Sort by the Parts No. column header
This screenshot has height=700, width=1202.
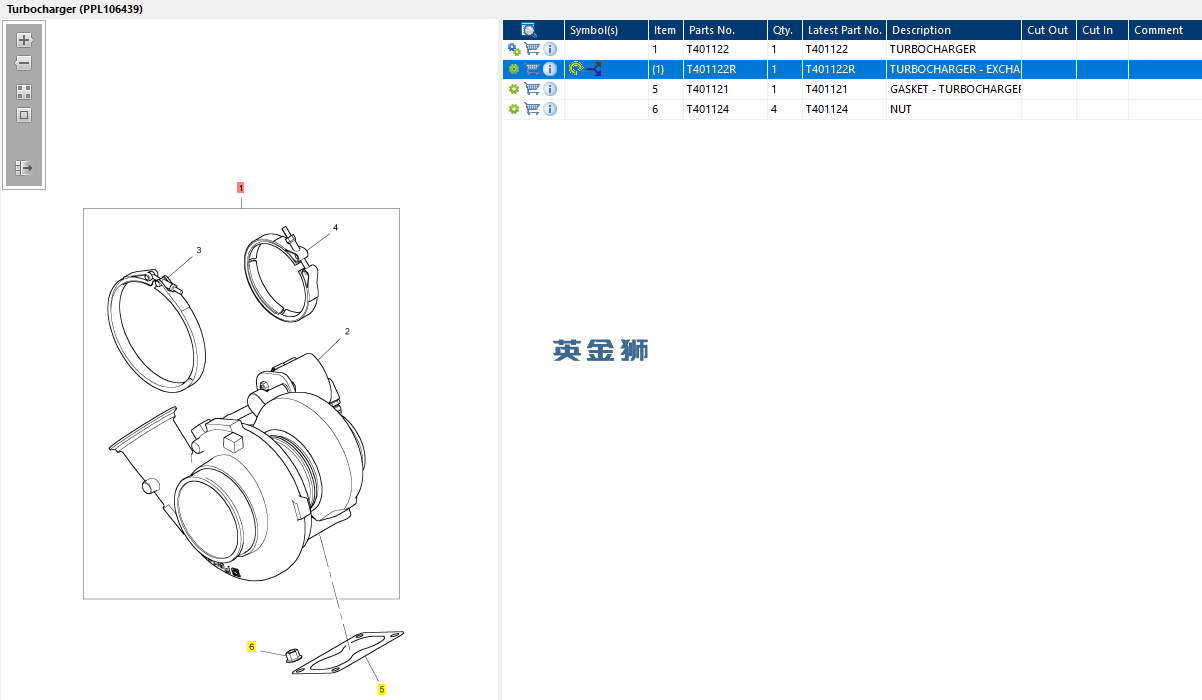point(725,30)
